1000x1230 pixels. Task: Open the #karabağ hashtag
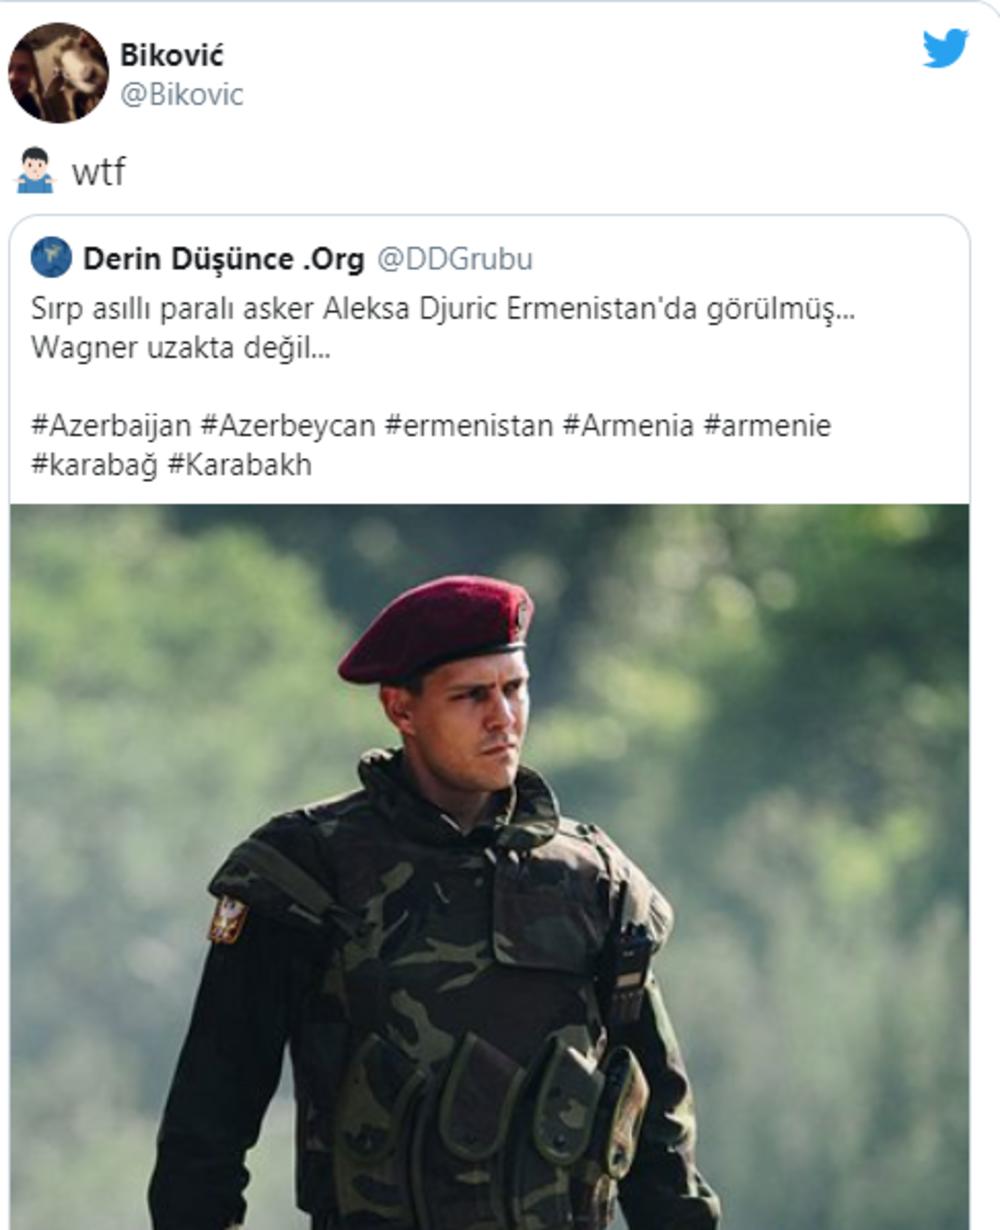[x=95, y=465]
